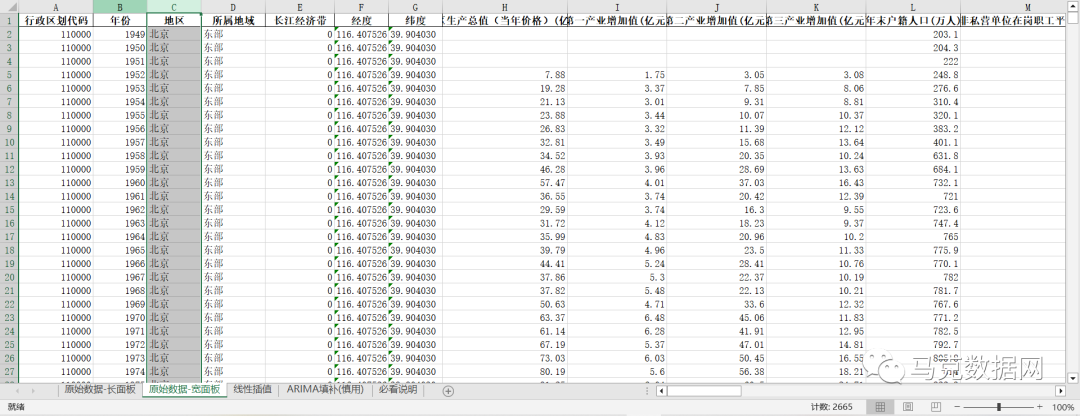
Task: Switch to Normal view in status bar
Action: pos(880,407)
